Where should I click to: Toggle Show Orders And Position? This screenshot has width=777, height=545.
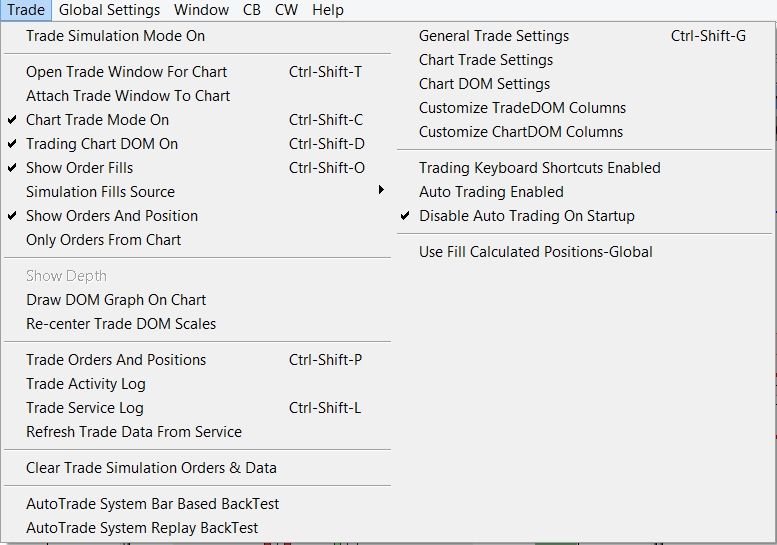(111, 216)
